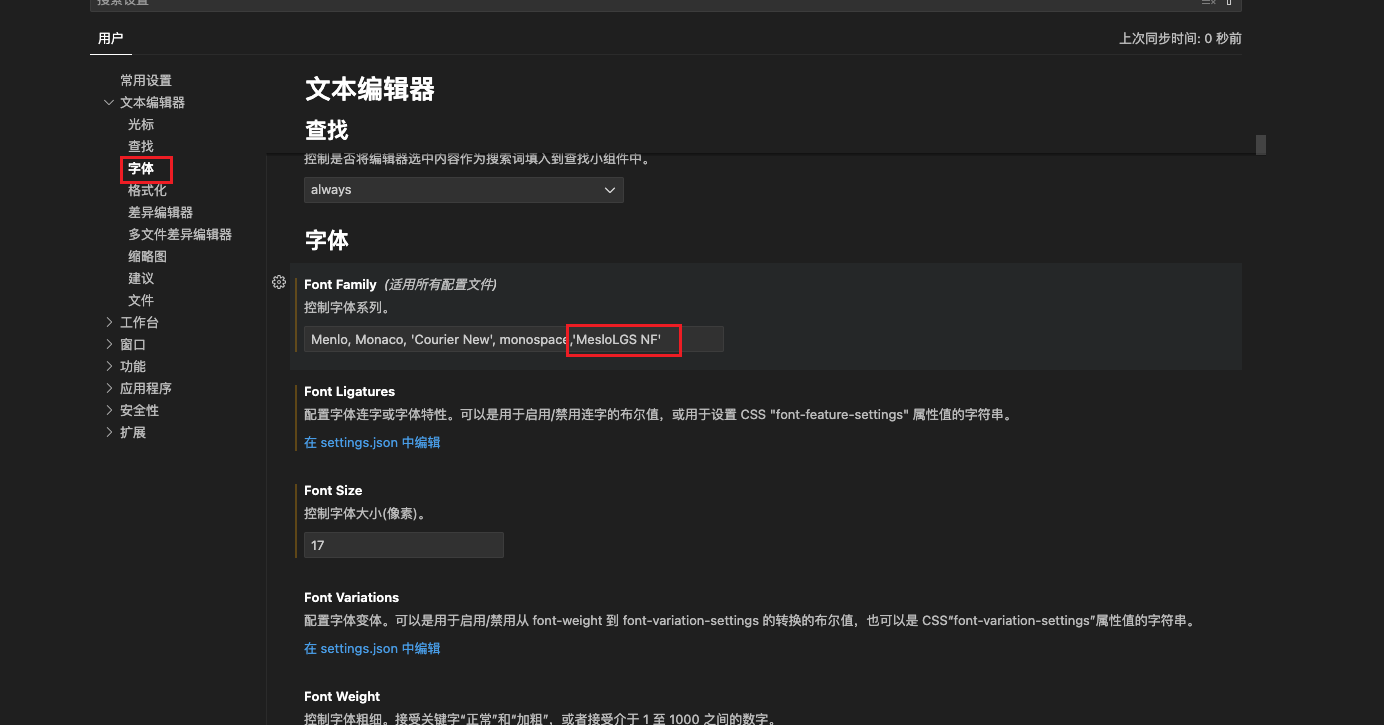Open the gear action menu beside Font Family
This screenshot has height=725, width=1384.
pyautogui.click(x=279, y=282)
